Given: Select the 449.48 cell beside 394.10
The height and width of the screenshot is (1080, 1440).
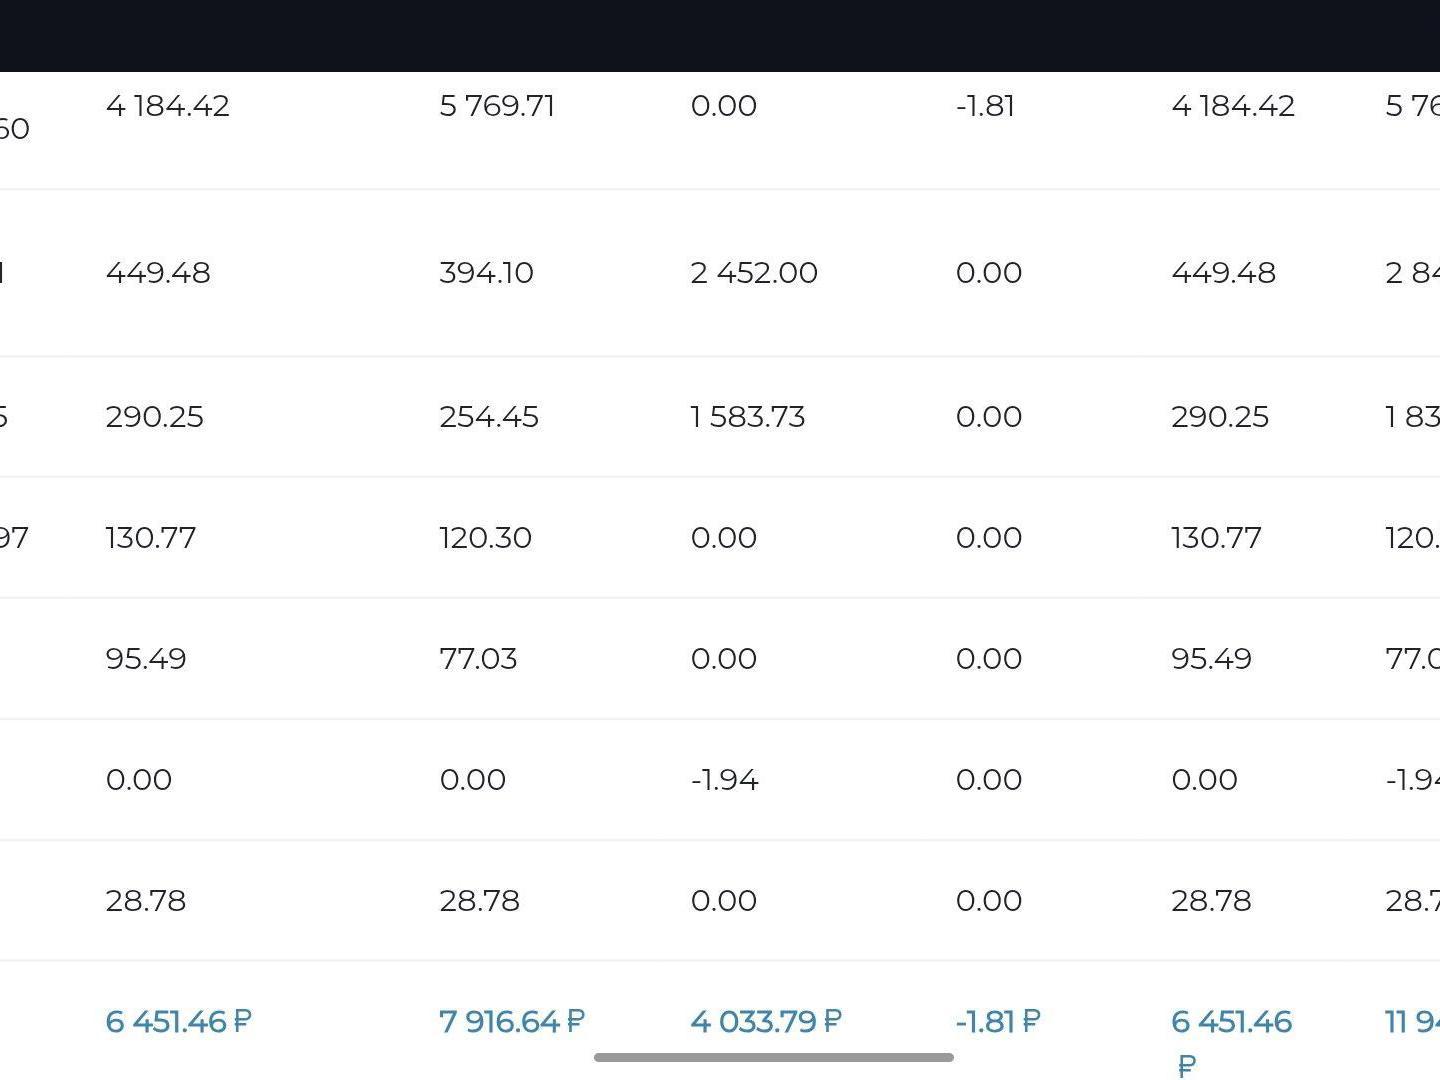Looking at the screenshot, I should (158, 273).
